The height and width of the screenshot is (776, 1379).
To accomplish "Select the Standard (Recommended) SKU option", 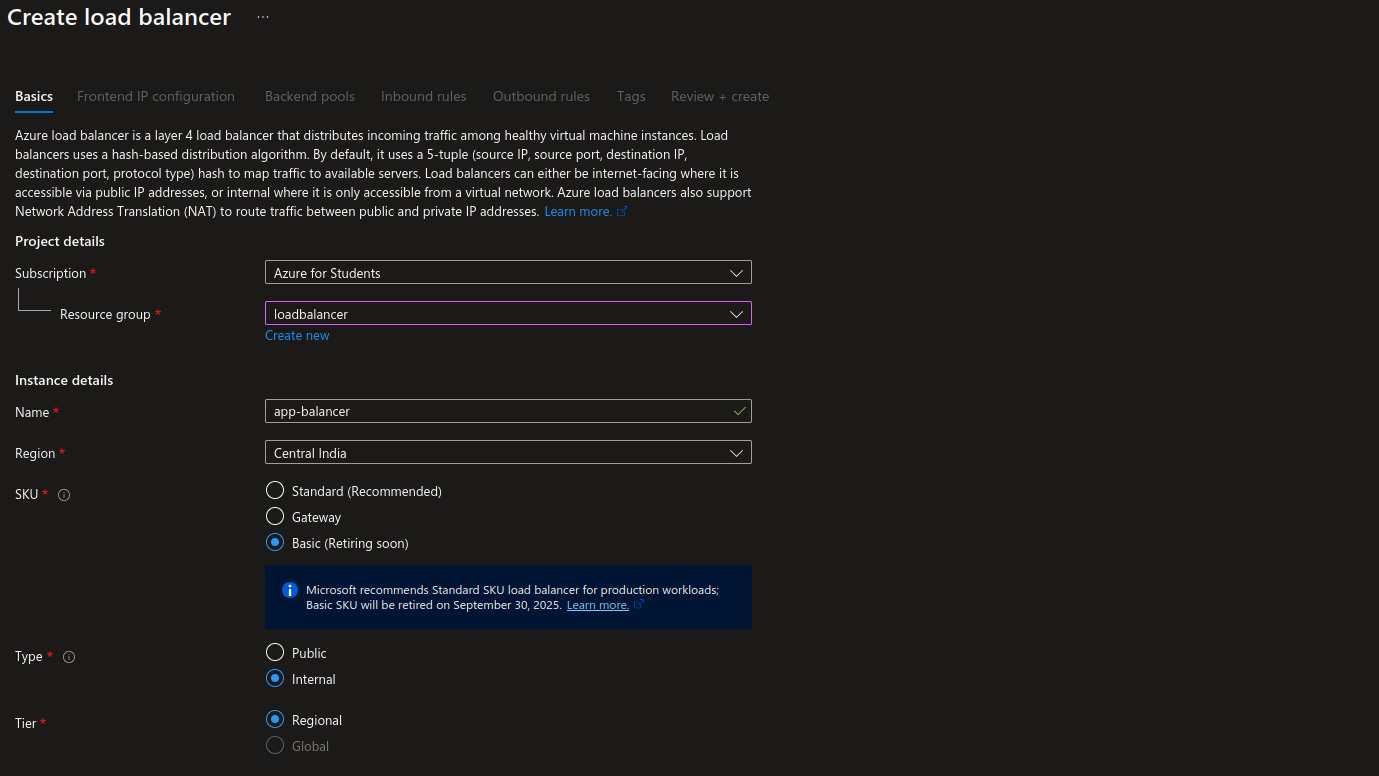I will click(275, 491).
